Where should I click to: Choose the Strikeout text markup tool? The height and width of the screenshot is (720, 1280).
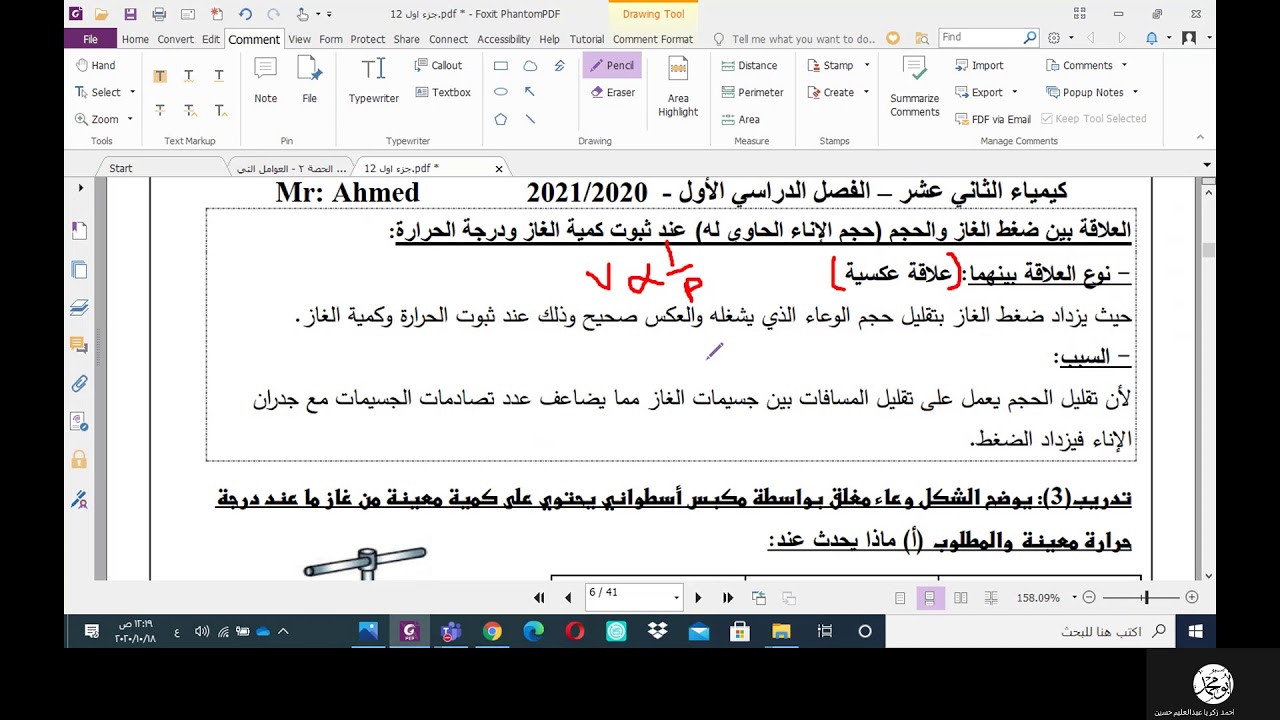coord(160,110)
